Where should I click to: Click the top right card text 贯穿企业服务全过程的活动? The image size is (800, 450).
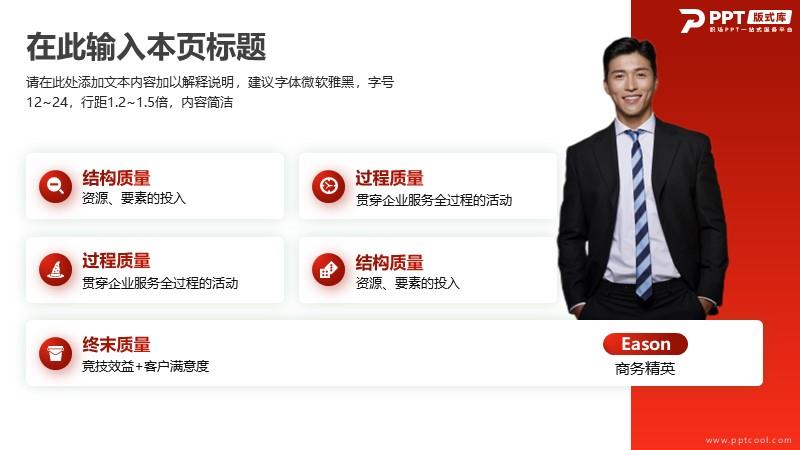coord(434,200)
